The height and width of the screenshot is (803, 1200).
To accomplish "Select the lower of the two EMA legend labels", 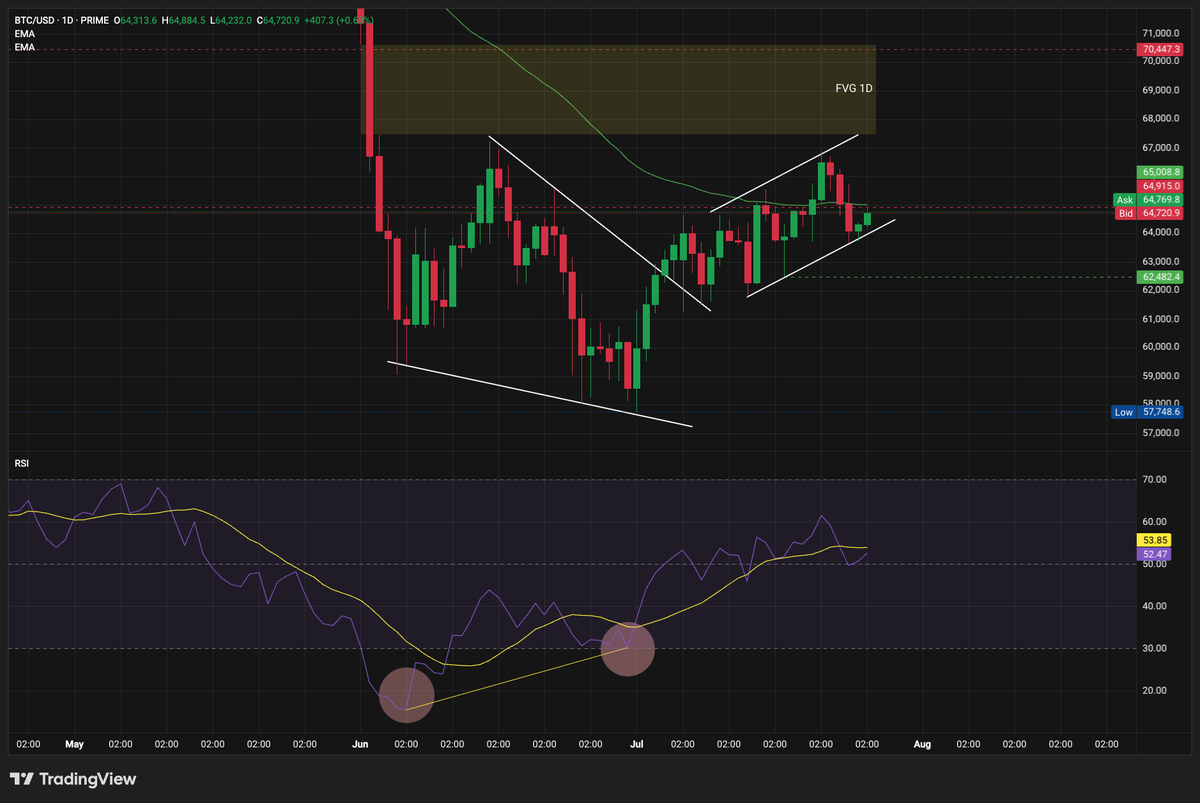I will [23, 46].
